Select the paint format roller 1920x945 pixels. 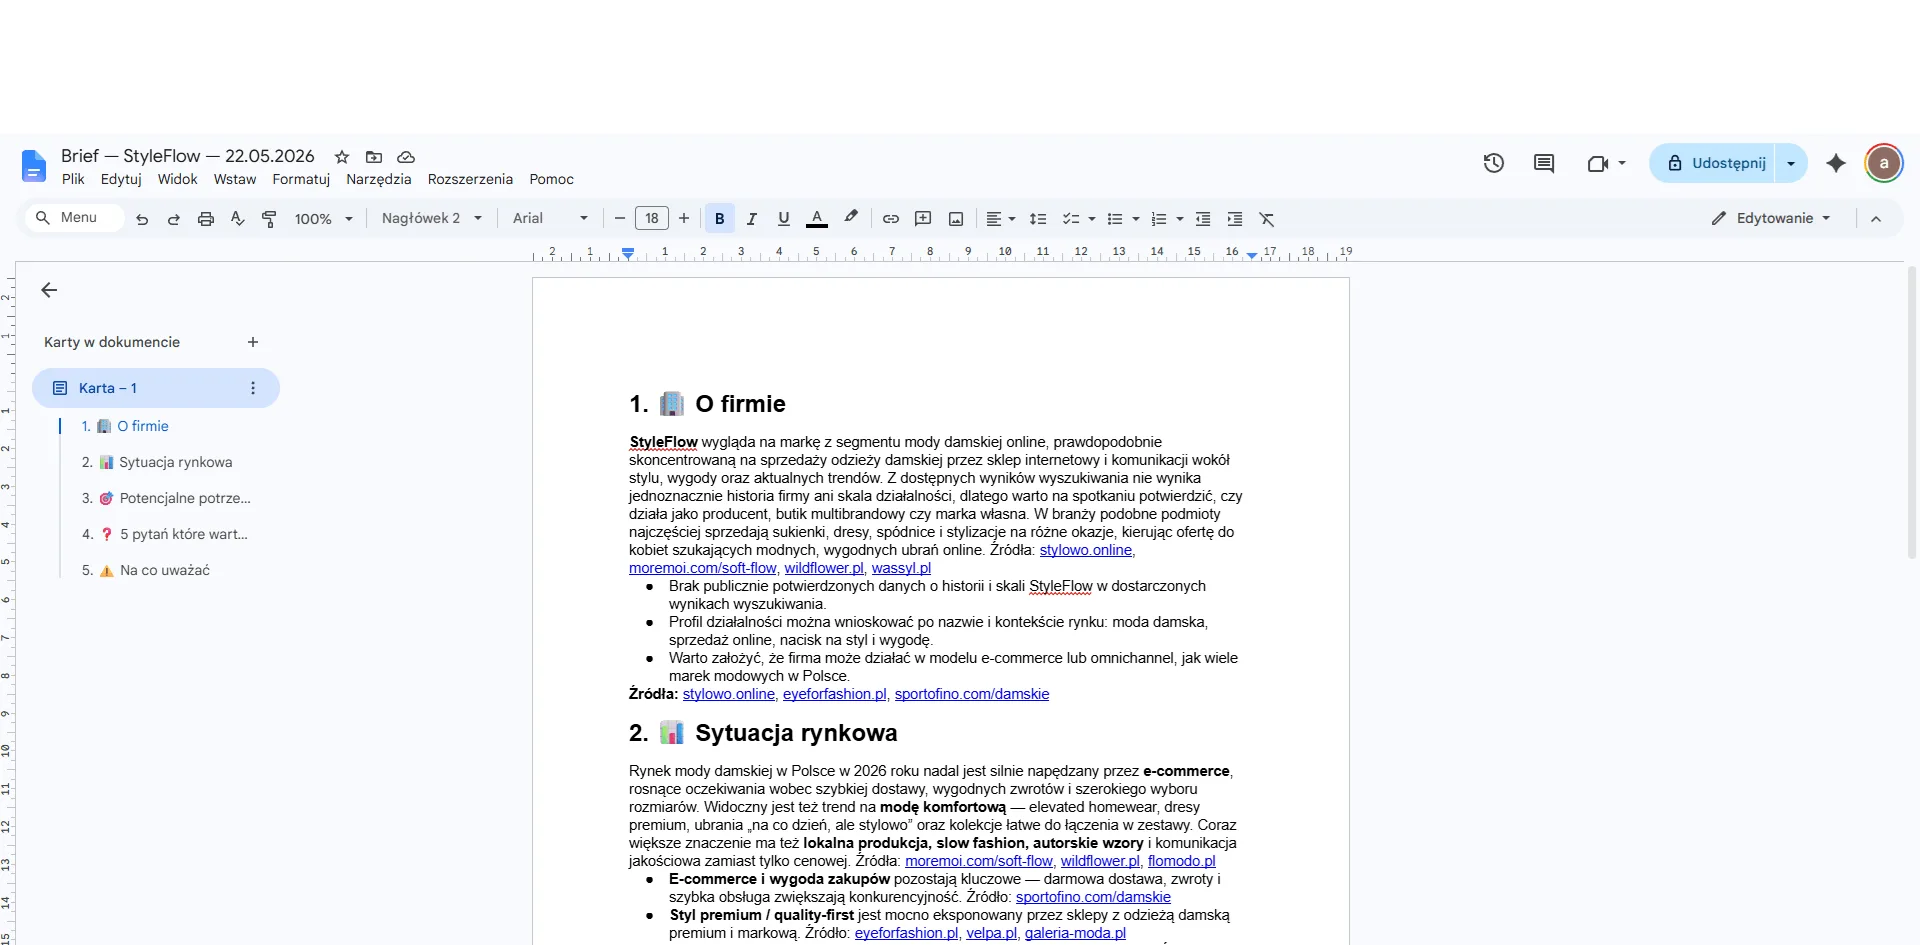[x=269, y=219]
